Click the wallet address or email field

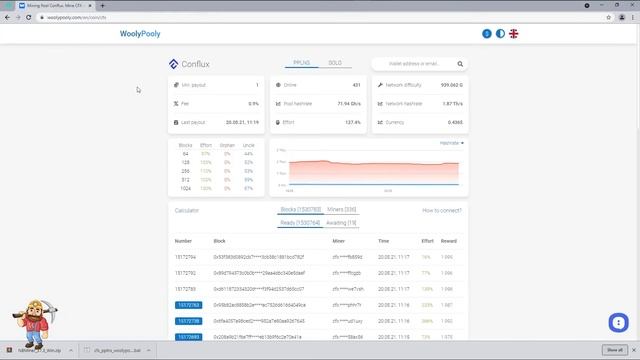click(413, 64)
